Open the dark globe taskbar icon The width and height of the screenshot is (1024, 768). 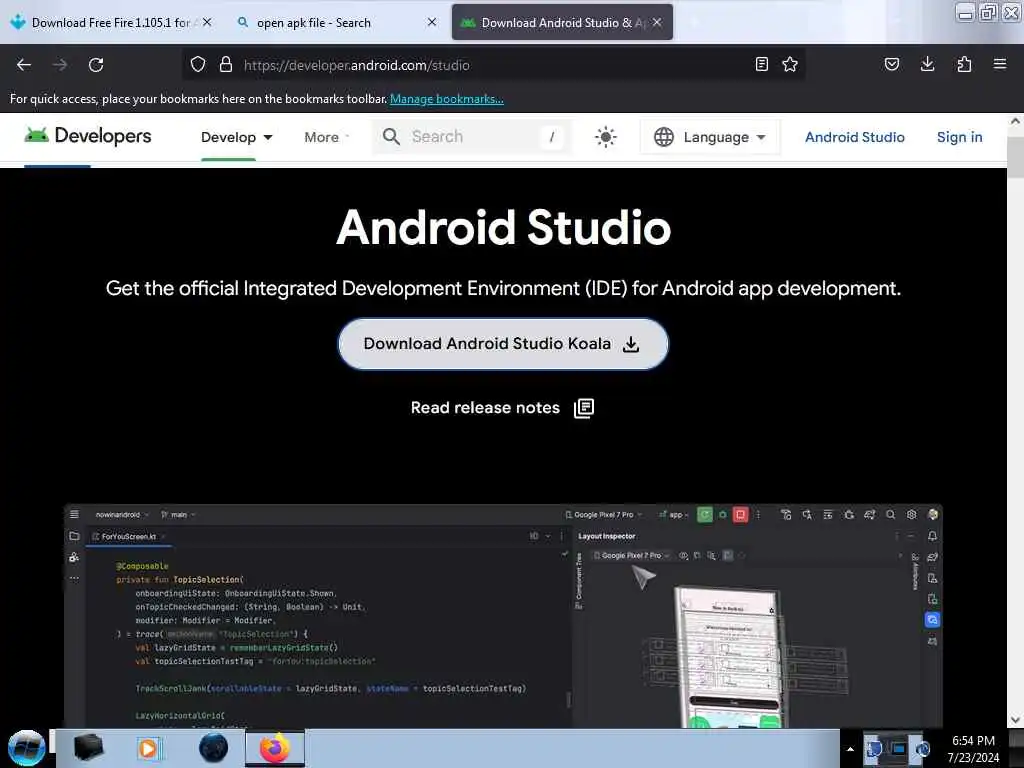pyautogui.click(x=214, y=748)
